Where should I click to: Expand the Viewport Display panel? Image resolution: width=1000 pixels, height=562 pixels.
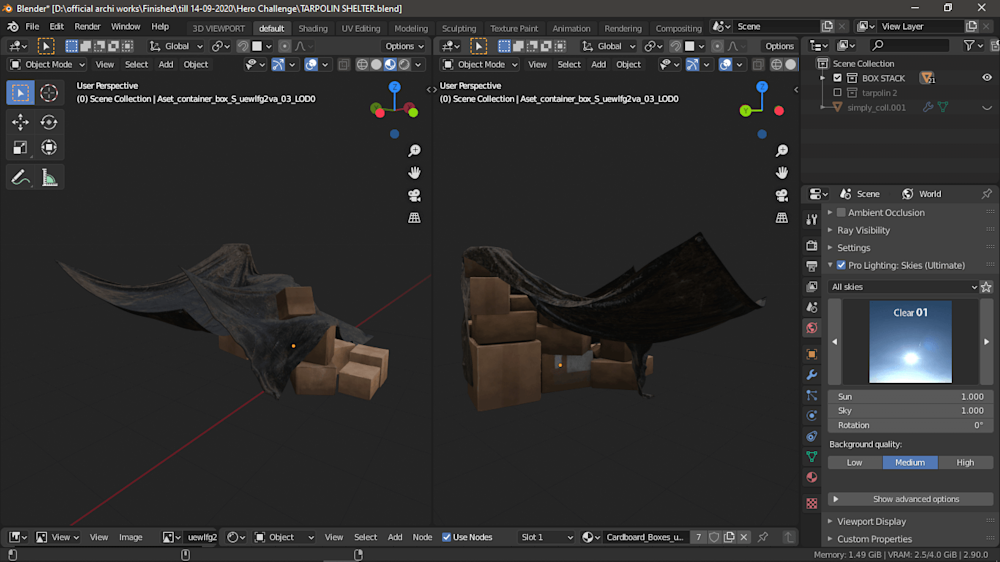tap(871, 521)
